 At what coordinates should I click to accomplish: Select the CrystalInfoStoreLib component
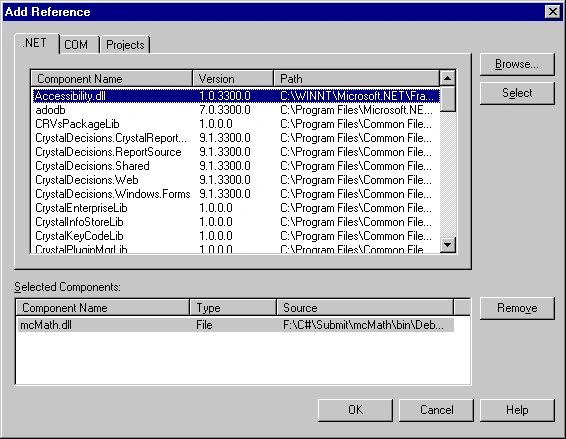(236, 222)
